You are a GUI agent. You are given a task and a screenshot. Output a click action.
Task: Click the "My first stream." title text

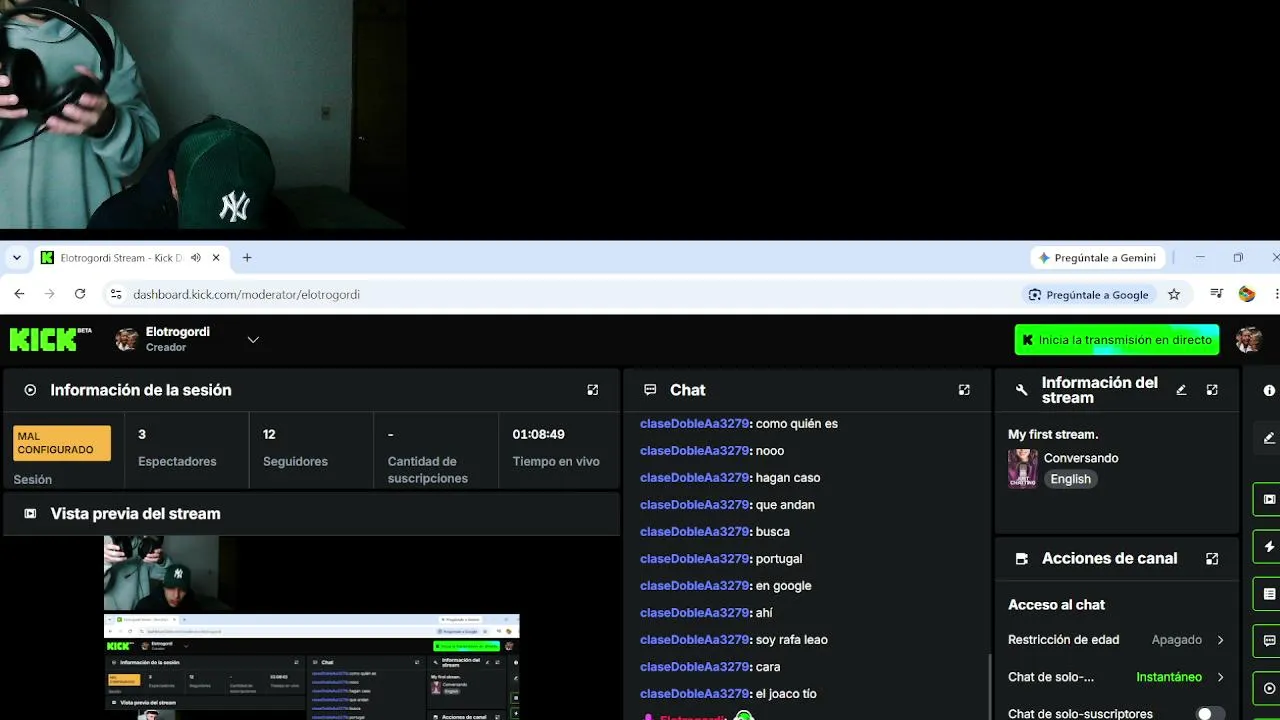[1053, 435]
